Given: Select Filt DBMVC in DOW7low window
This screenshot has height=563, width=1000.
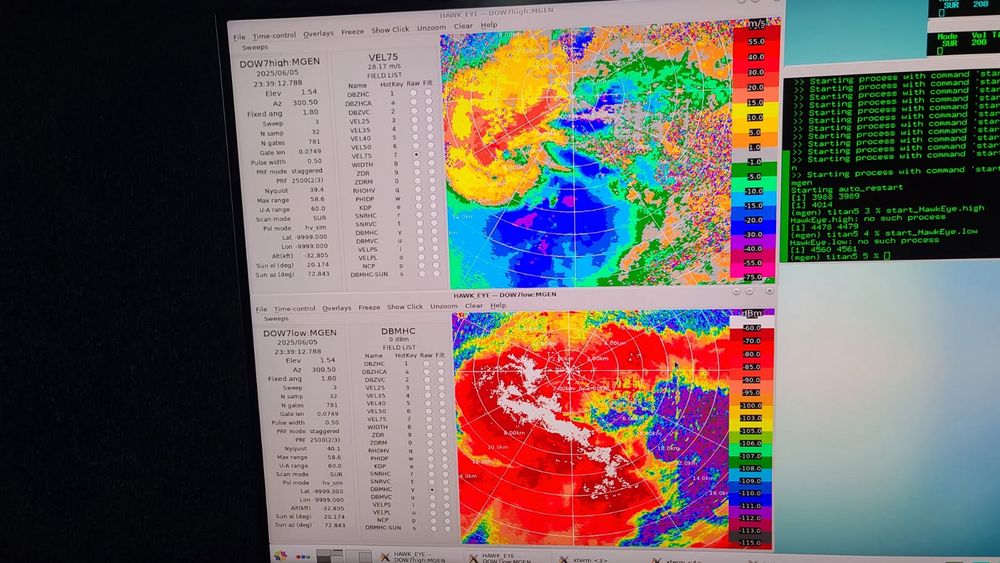Looking at the screenshot, I should [x=446, y=497].
